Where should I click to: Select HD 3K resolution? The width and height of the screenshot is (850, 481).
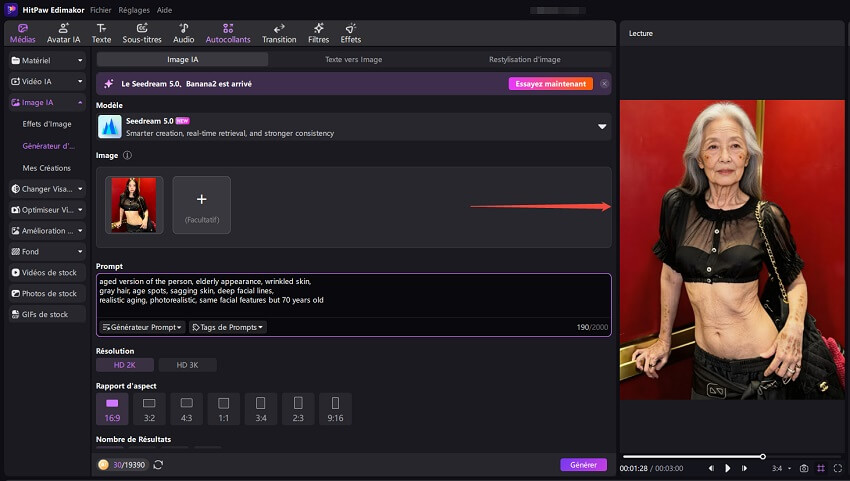(x=187, y=365)
